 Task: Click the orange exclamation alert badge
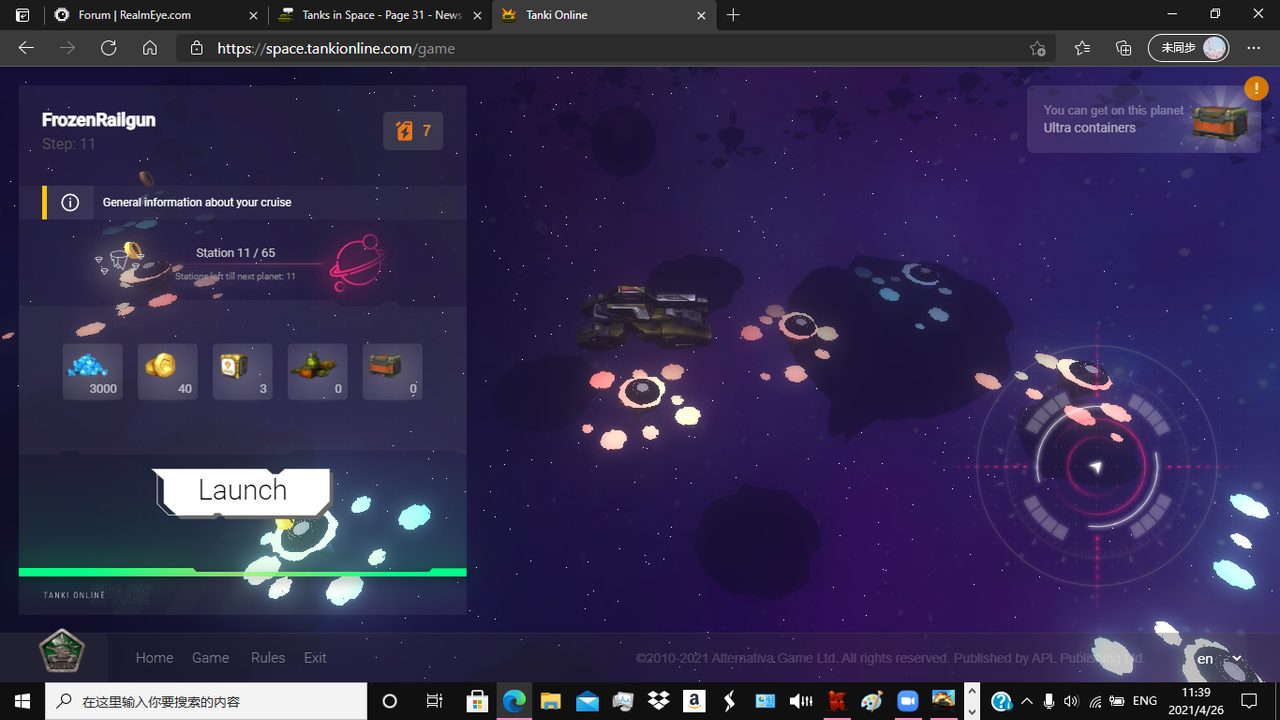(1256, 87)
